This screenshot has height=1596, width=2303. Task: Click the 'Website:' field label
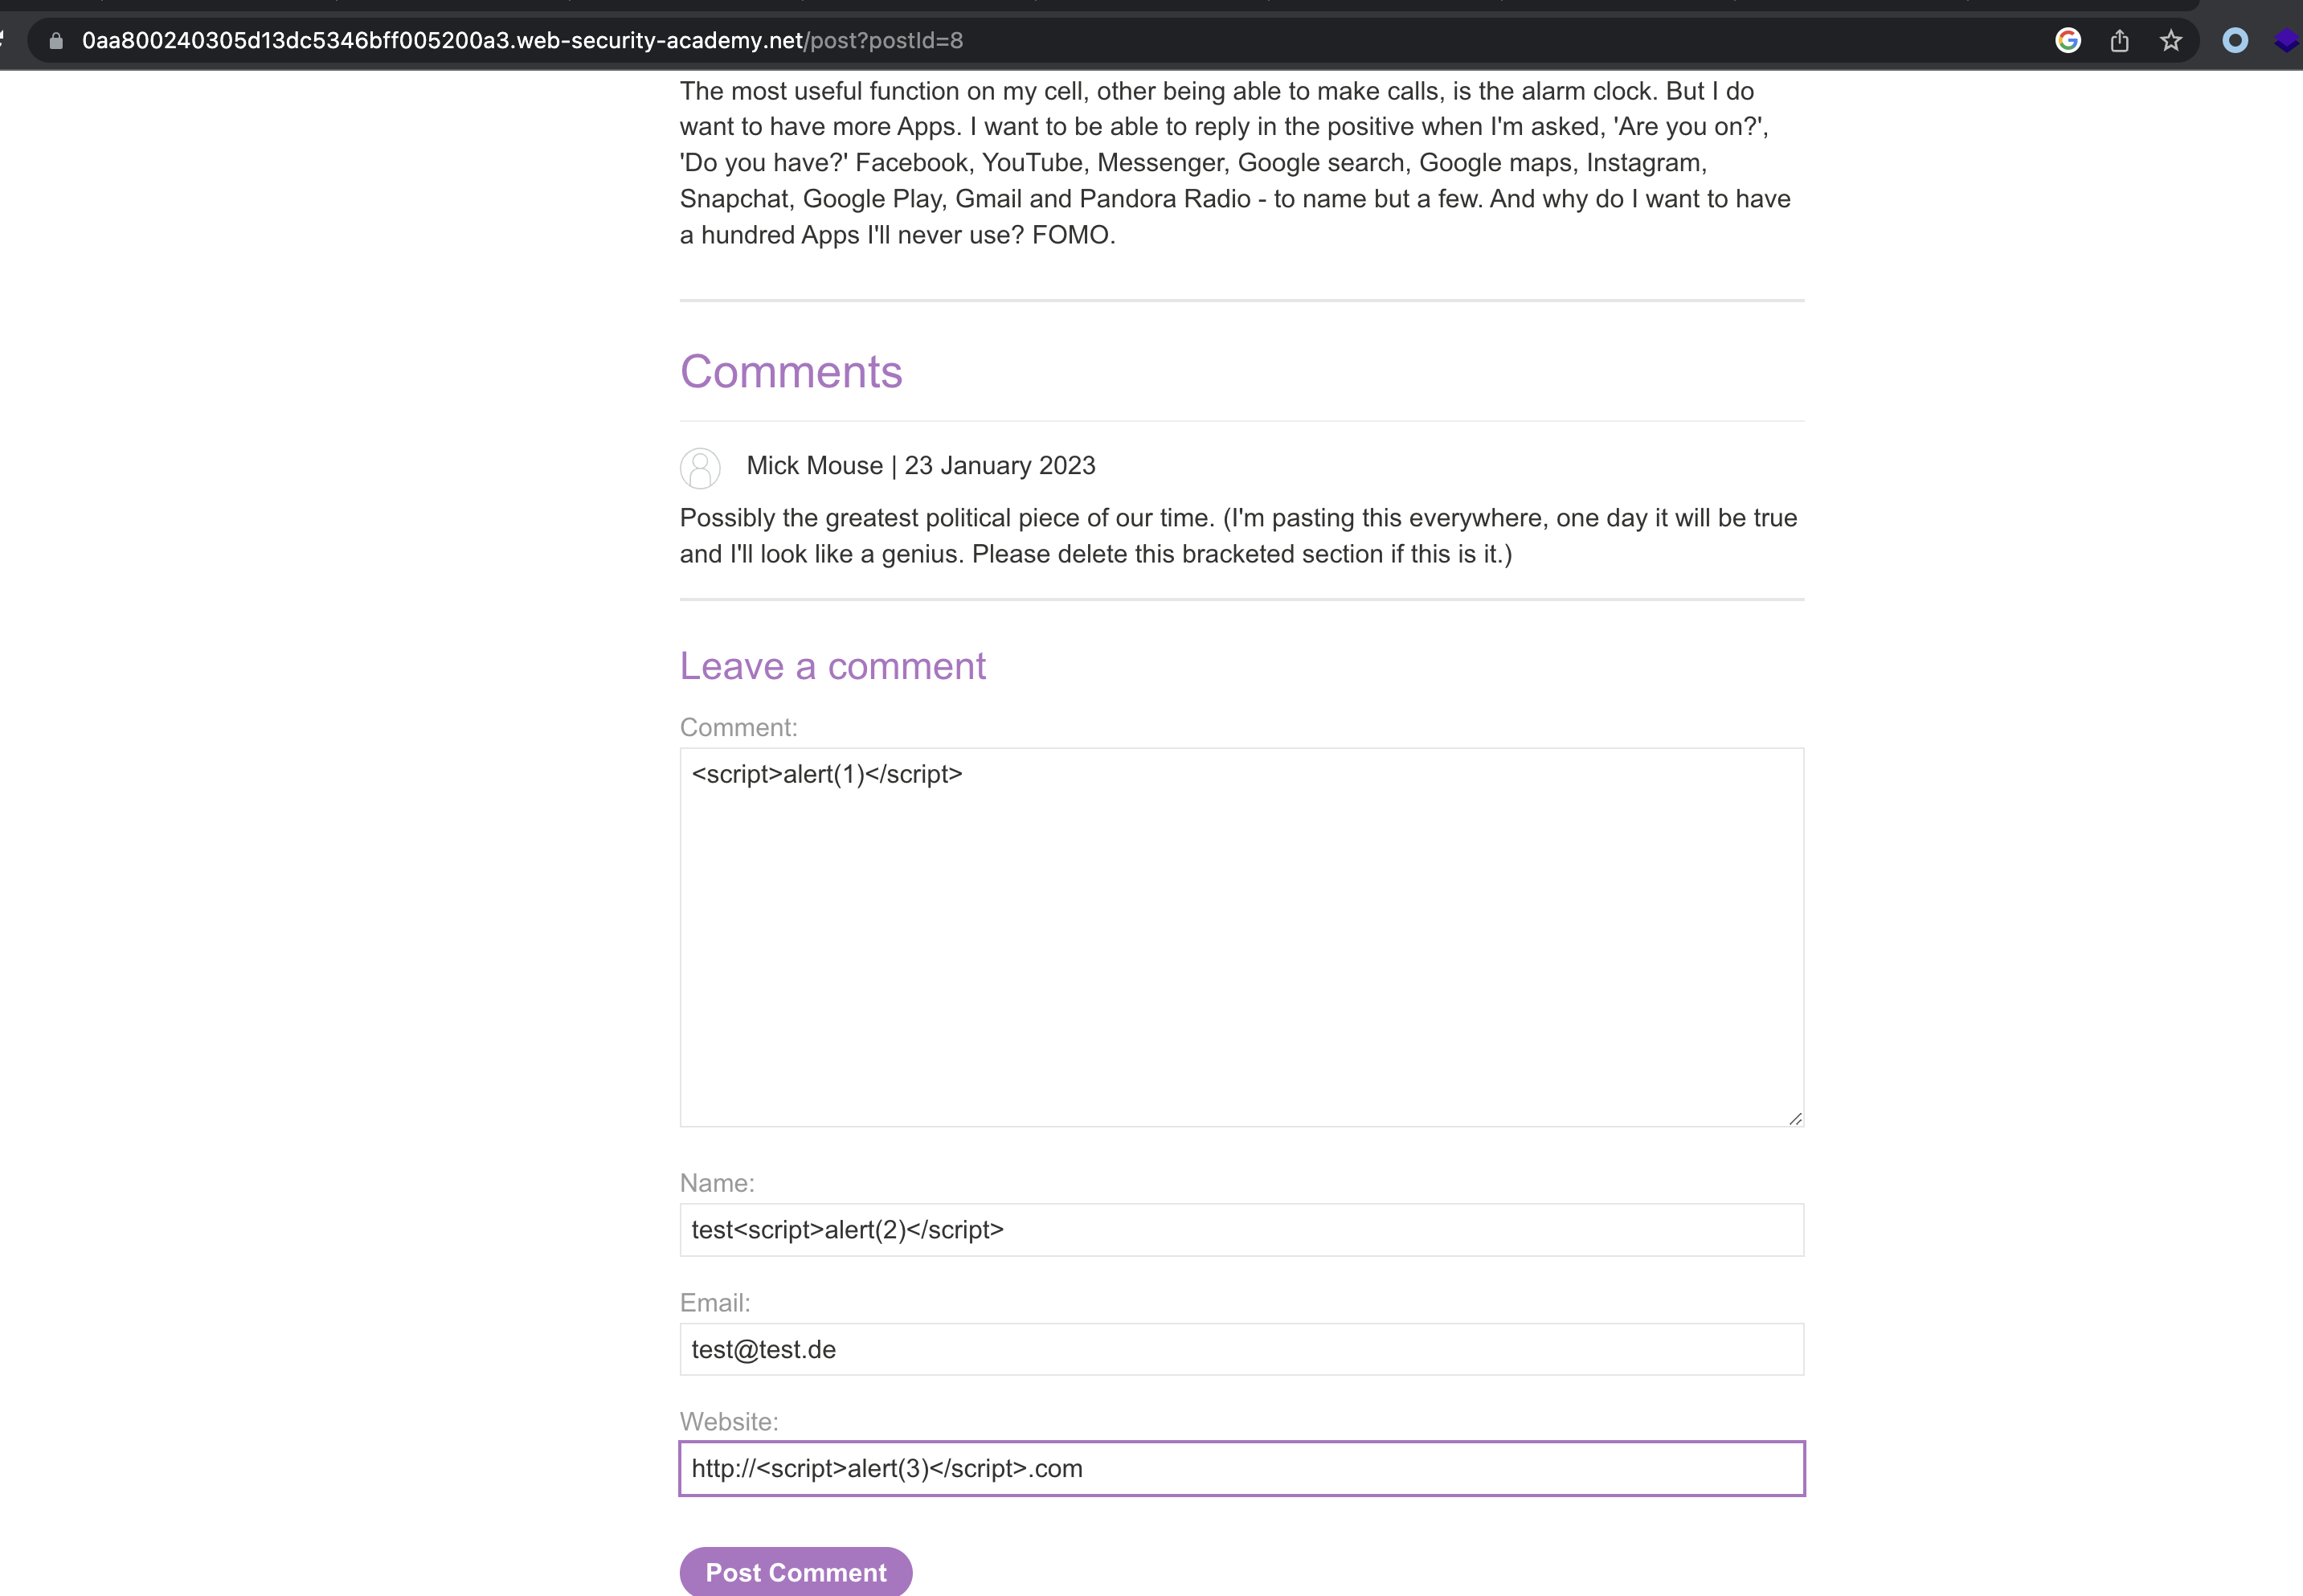click(729, 1422)
